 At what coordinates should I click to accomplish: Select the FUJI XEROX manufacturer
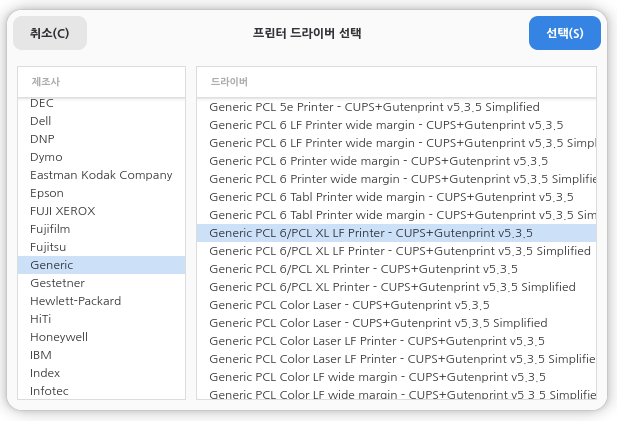[x=63, y=211]
